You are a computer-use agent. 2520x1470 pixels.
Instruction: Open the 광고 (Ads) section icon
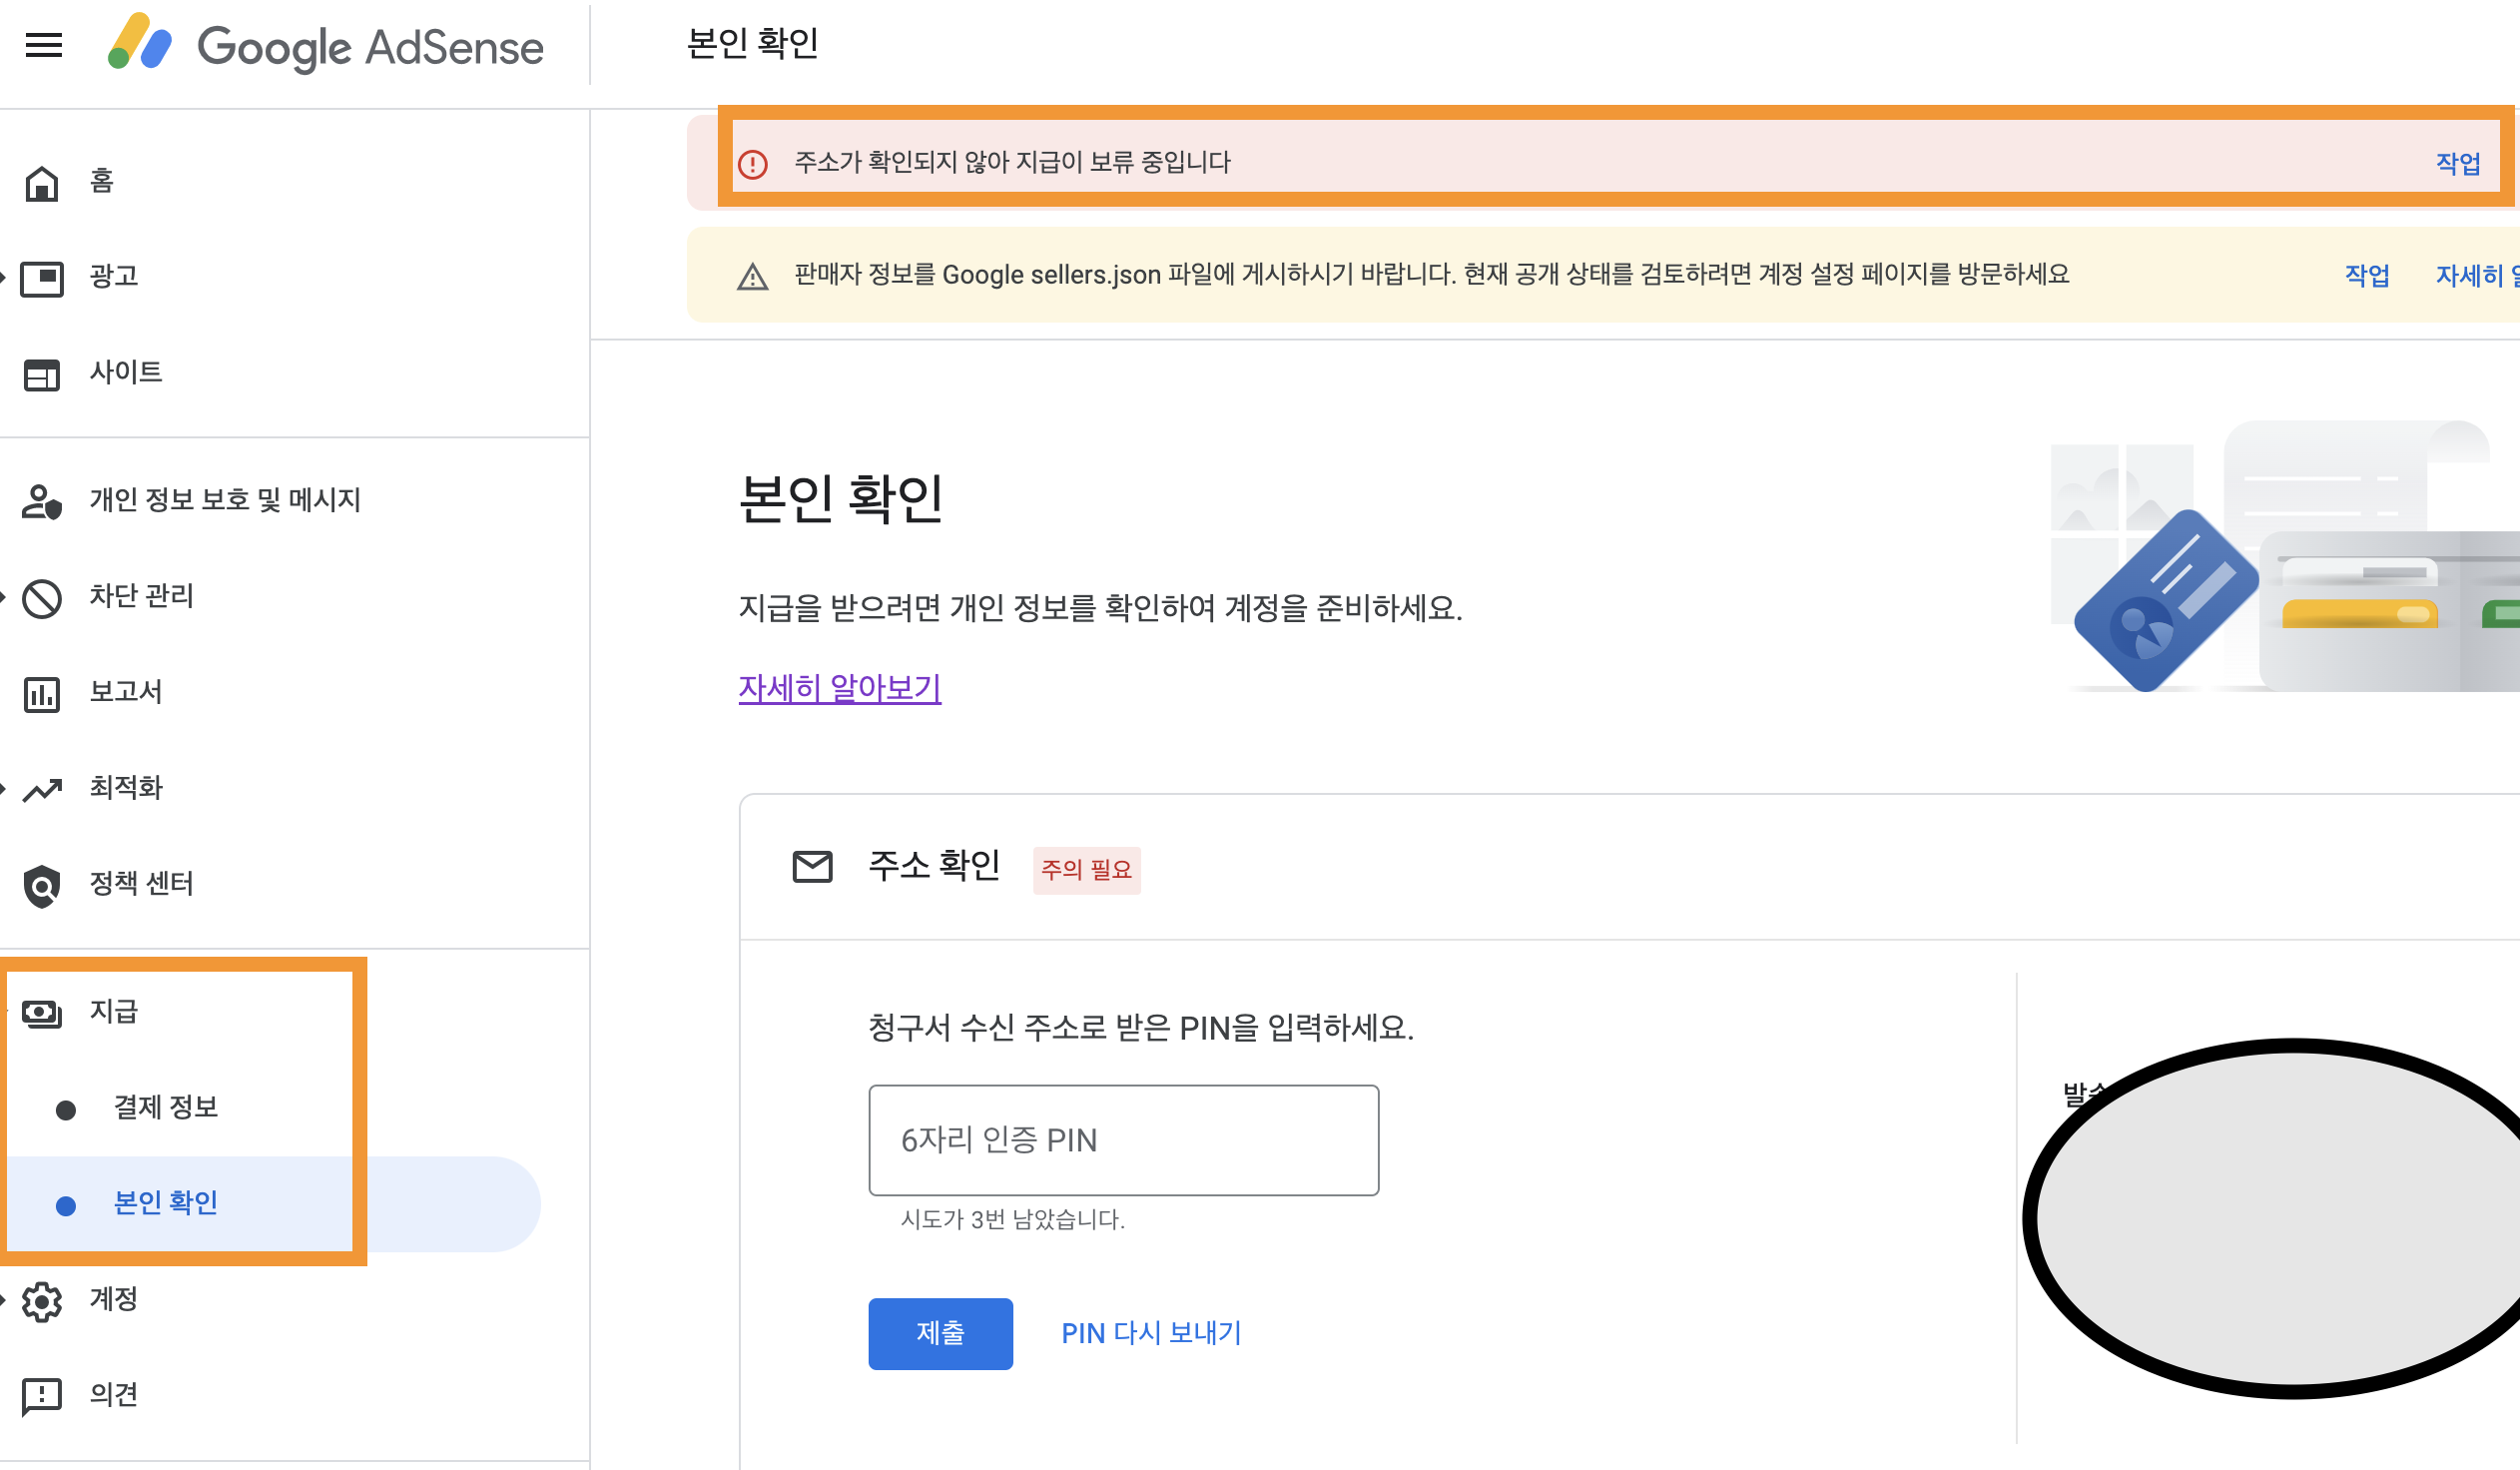[41, 277]
